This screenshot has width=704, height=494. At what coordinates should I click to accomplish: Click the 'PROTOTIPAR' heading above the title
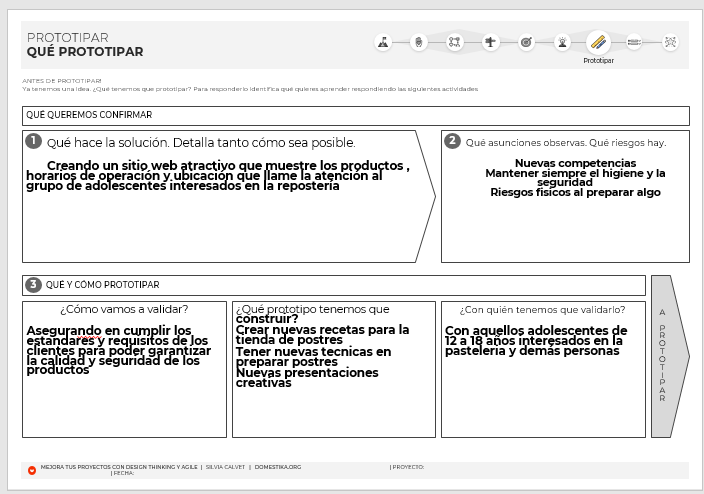click(68, 37)
